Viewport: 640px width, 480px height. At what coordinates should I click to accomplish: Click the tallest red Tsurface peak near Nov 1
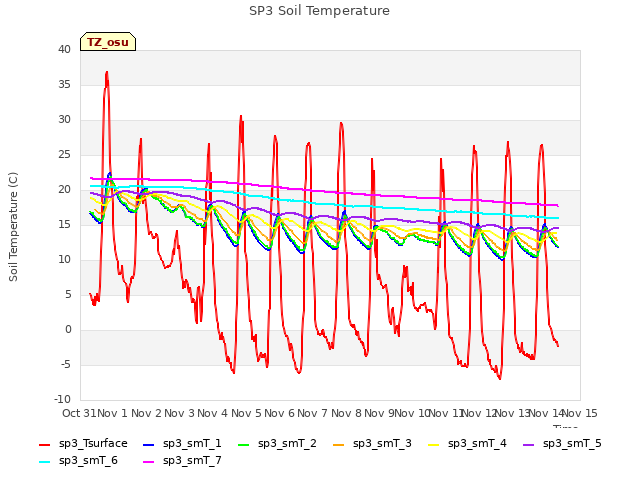(x=107, y=73)
